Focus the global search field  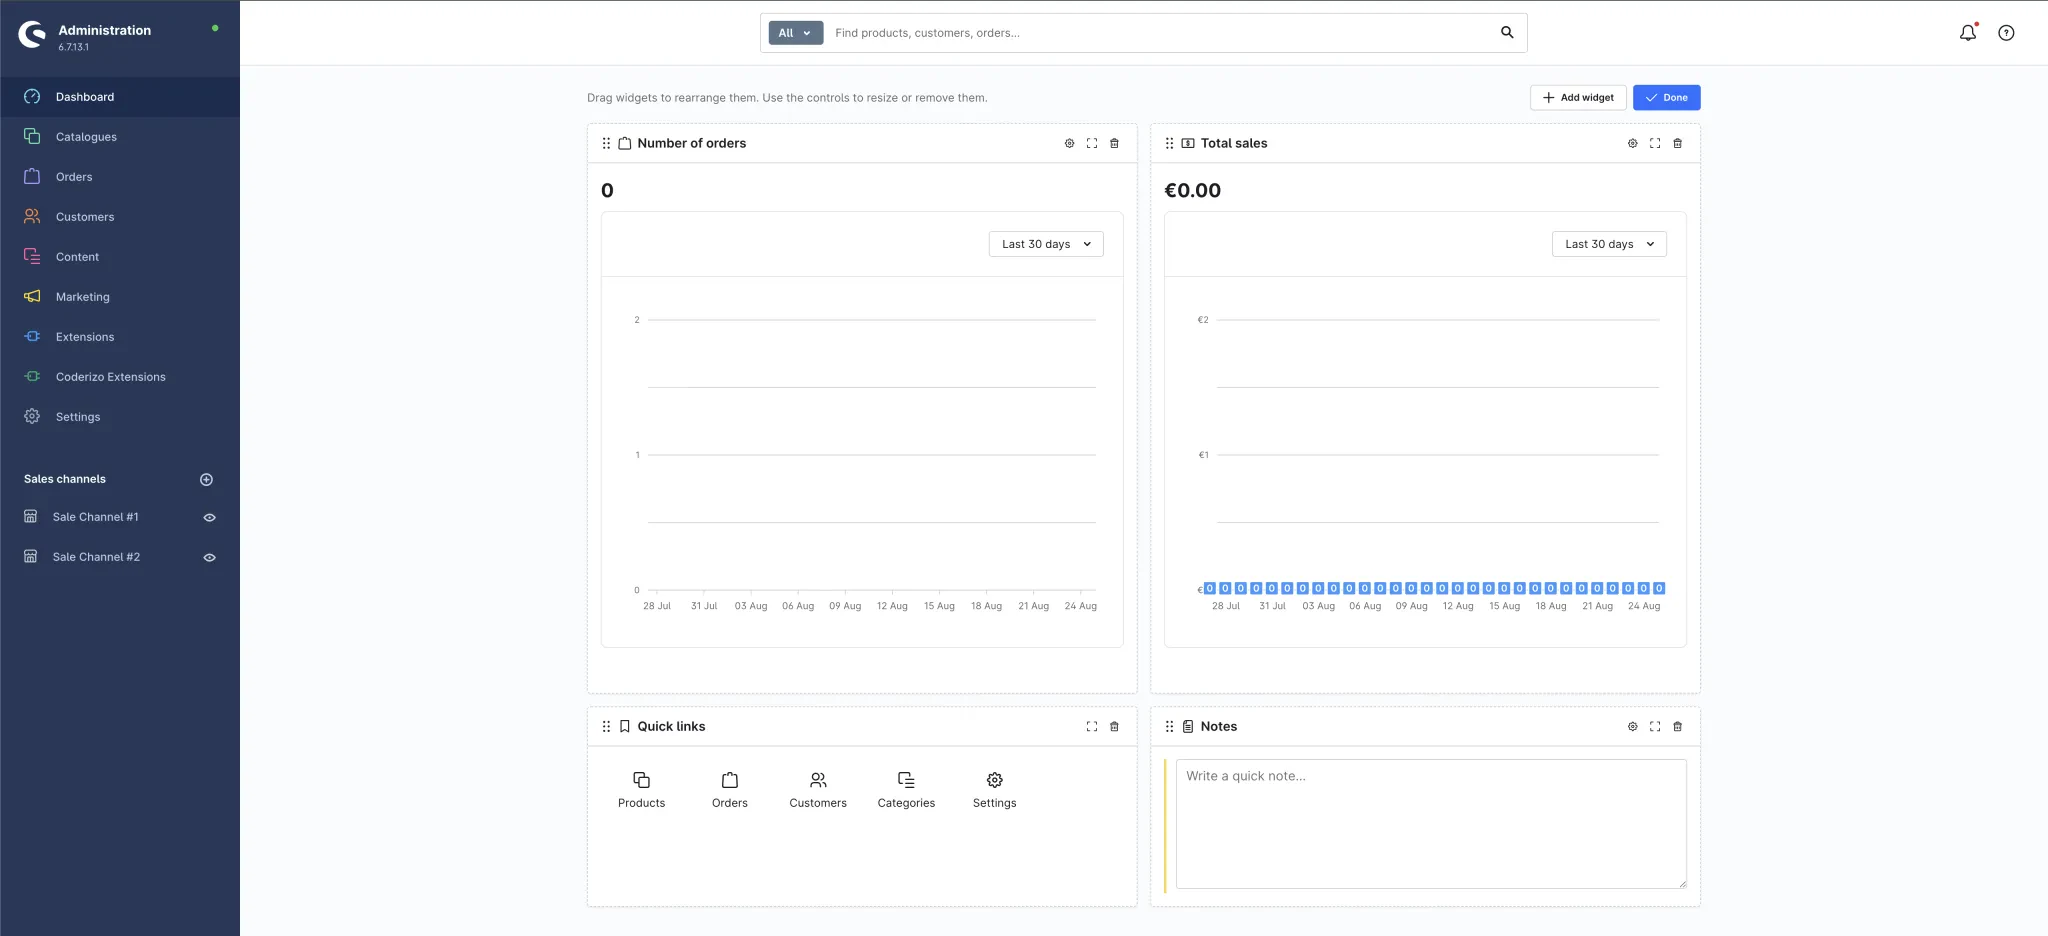click(1160, 33)
